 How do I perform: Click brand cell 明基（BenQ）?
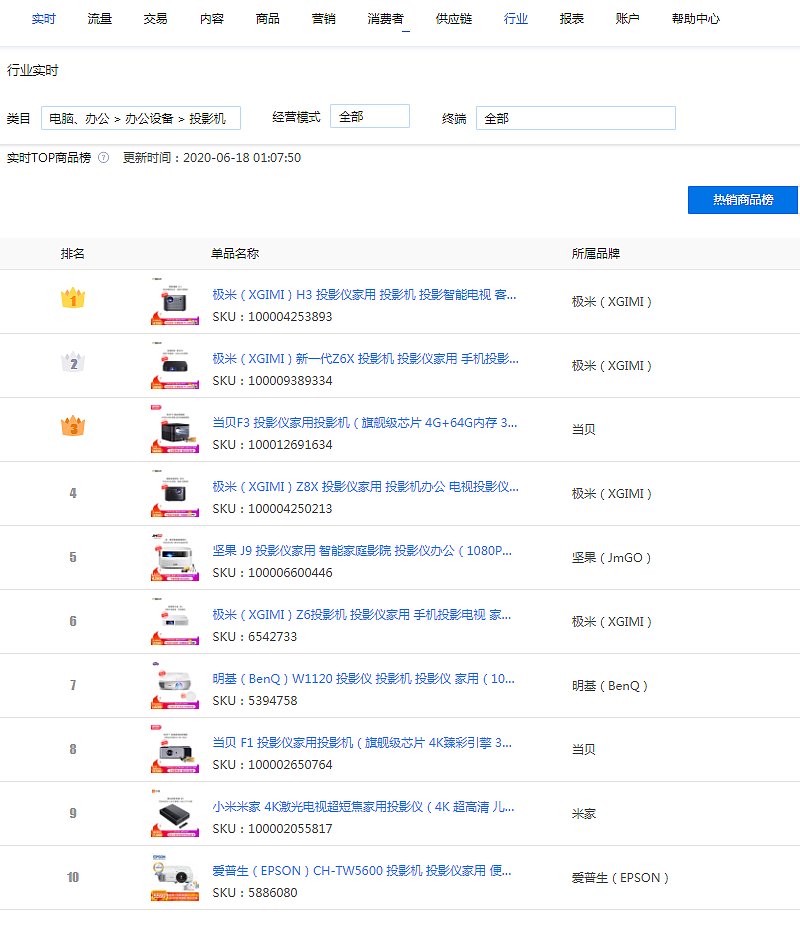(x=610, y=685)
